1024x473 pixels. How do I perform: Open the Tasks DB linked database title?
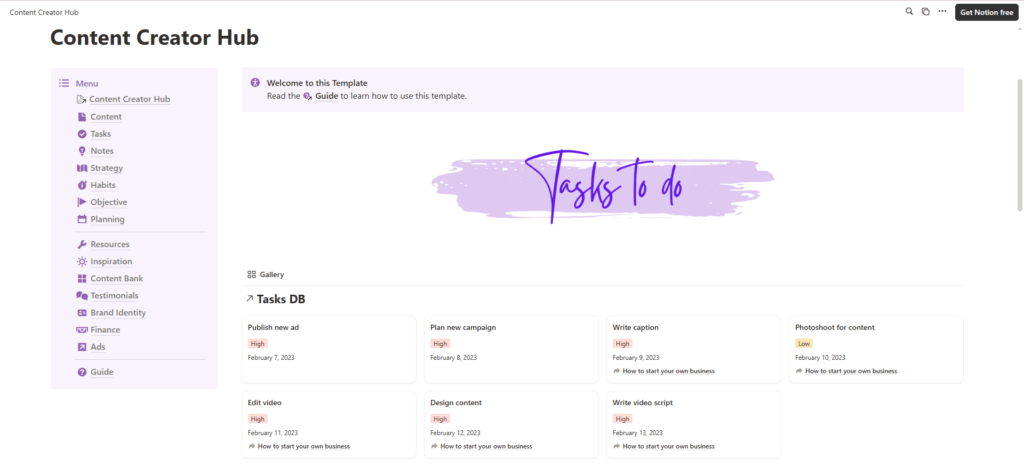(x=281, y=299)
